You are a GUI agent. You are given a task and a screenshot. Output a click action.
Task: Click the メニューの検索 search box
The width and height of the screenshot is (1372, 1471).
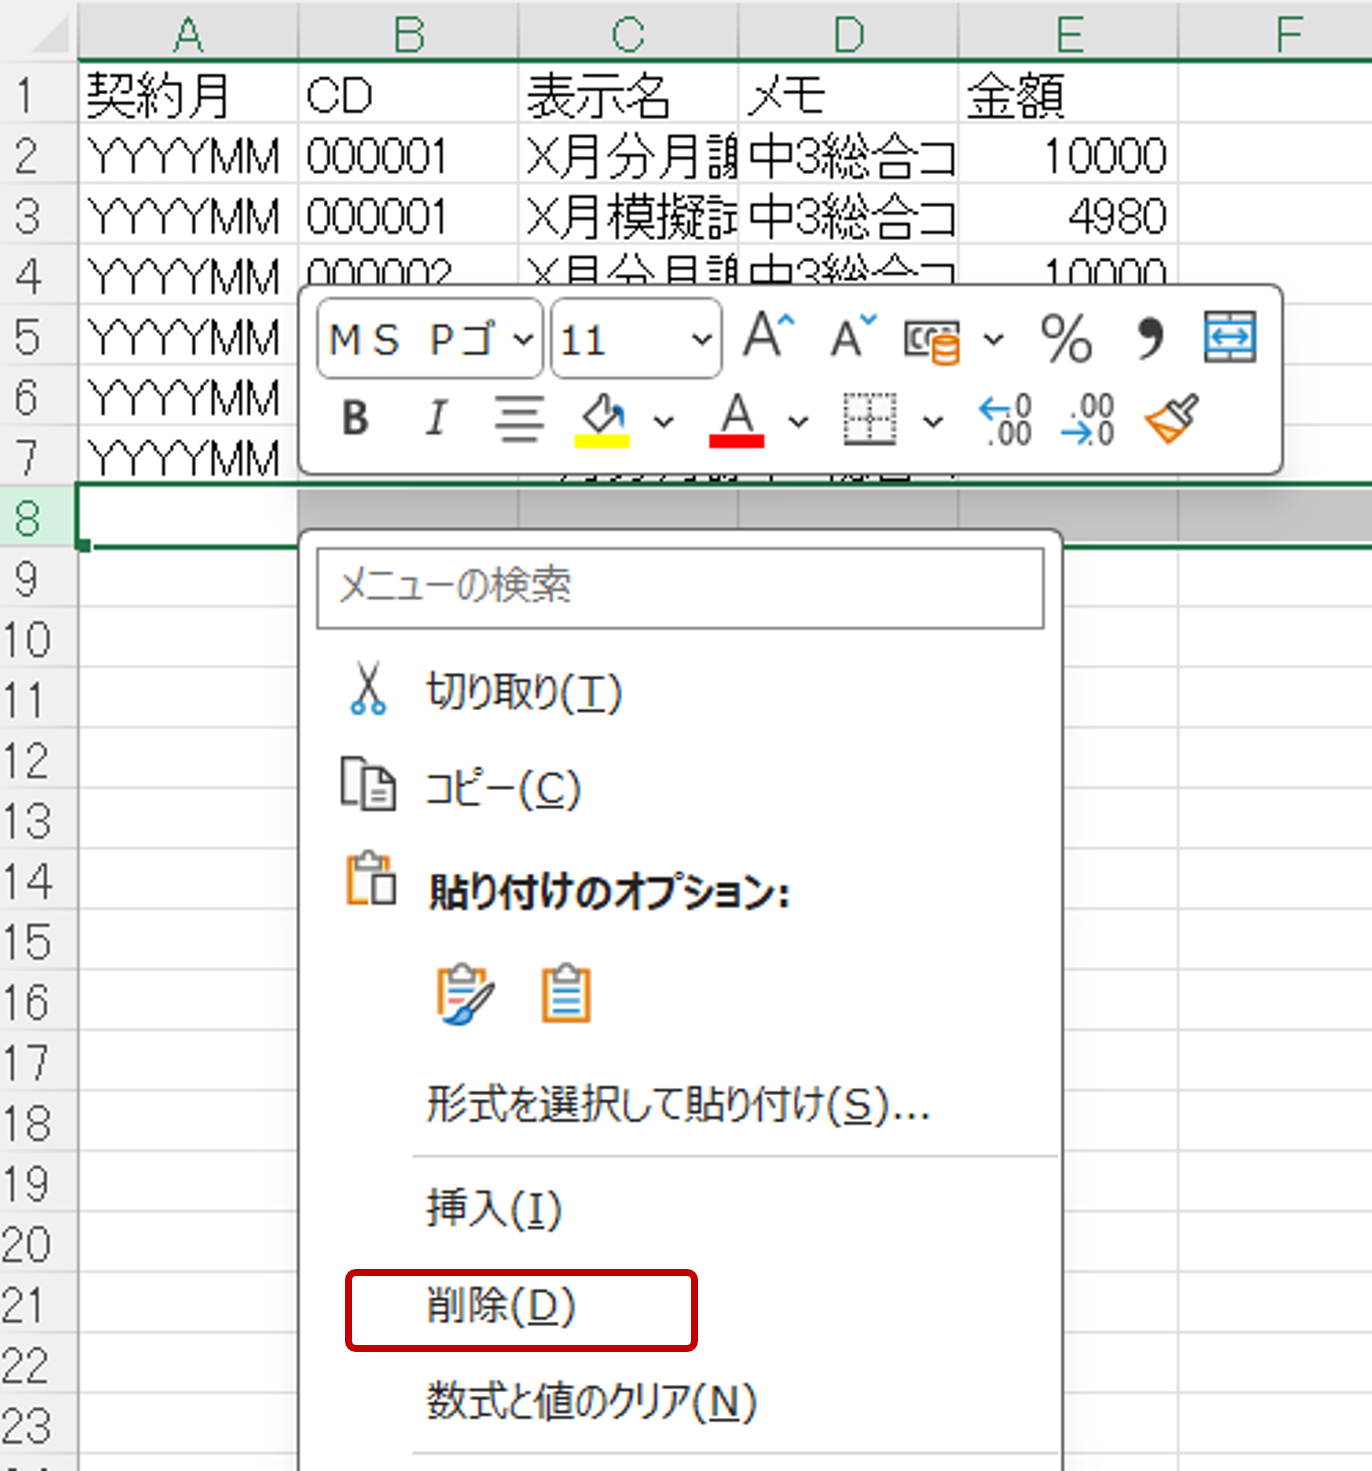coord(679,587)
